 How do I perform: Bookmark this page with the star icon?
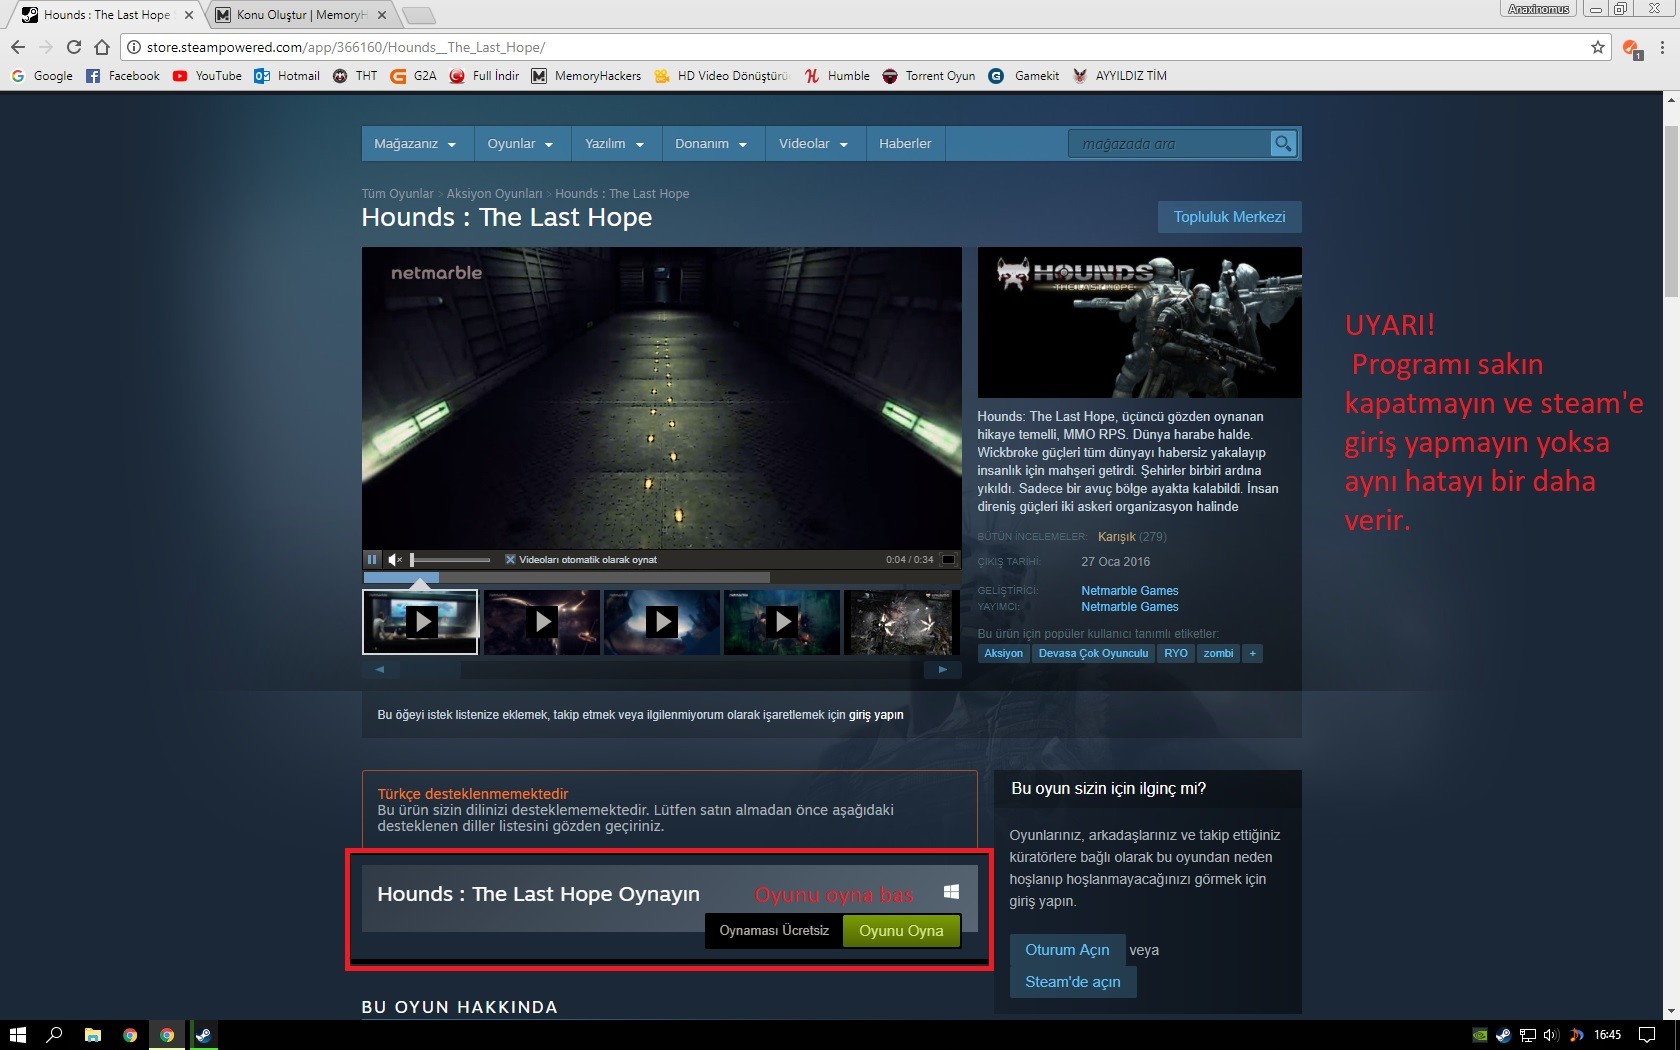click(x=1597, y=47)
